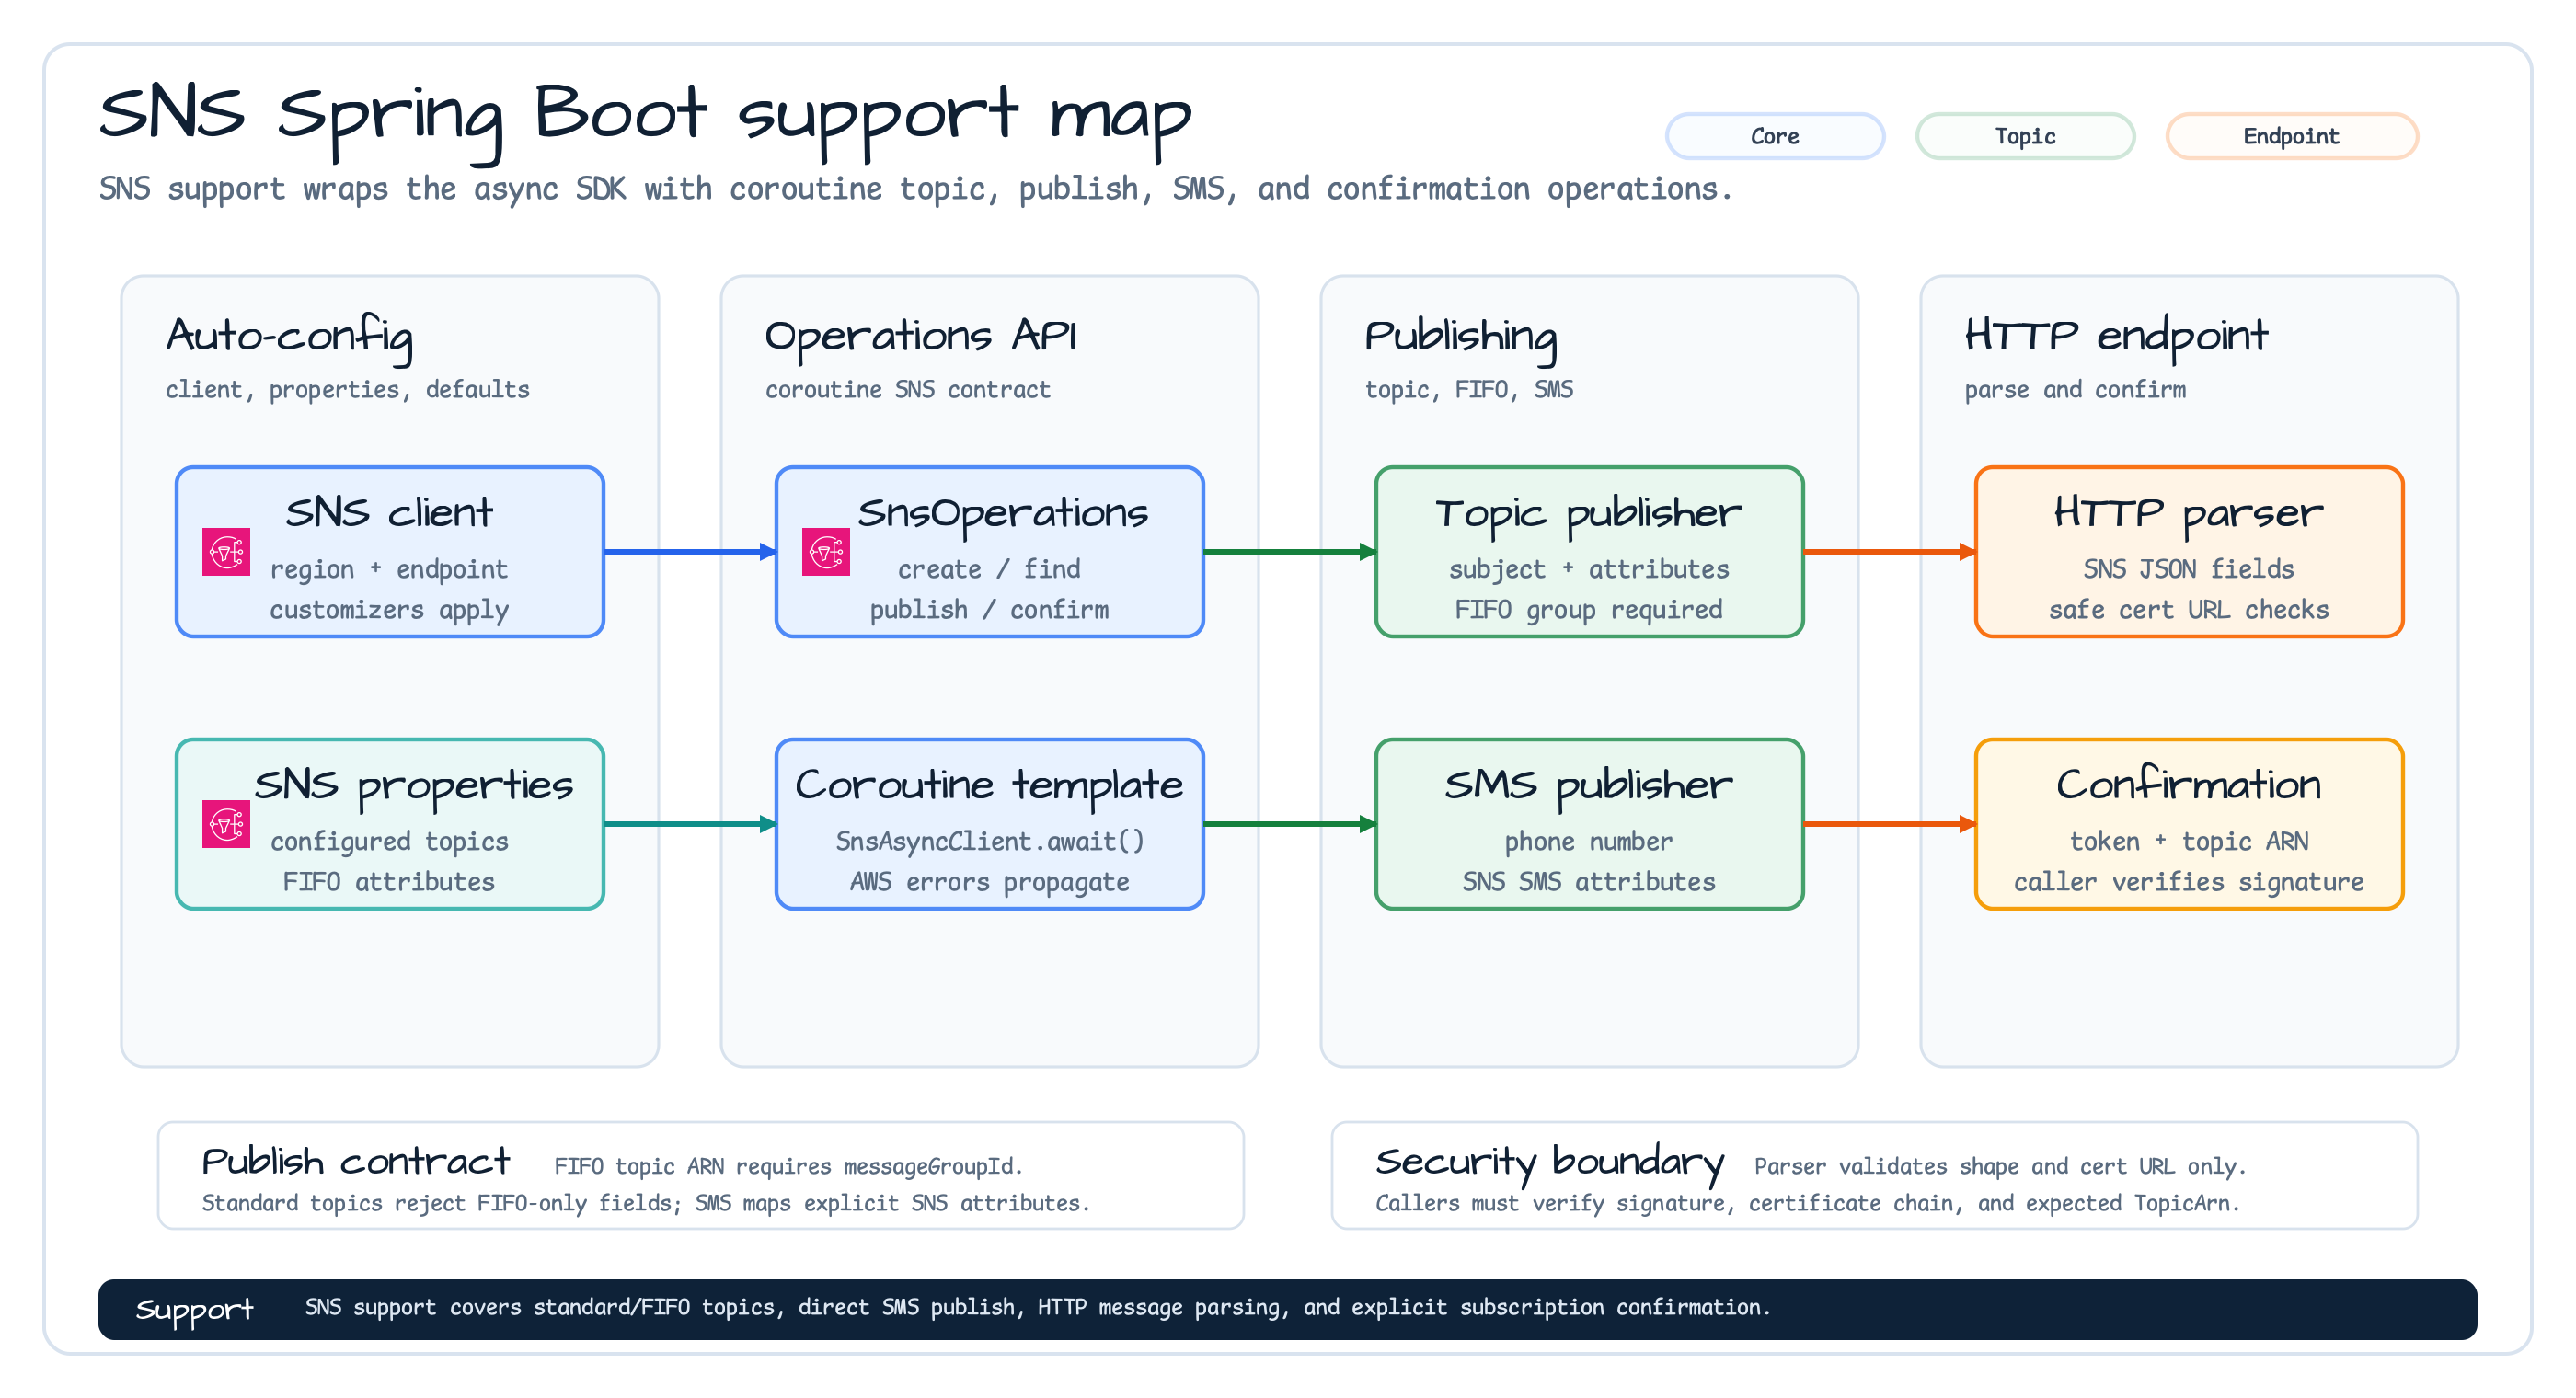Click 'SNS JSON fields' text
The width and height of the screenshot is (2576, 1398).
2188,570
